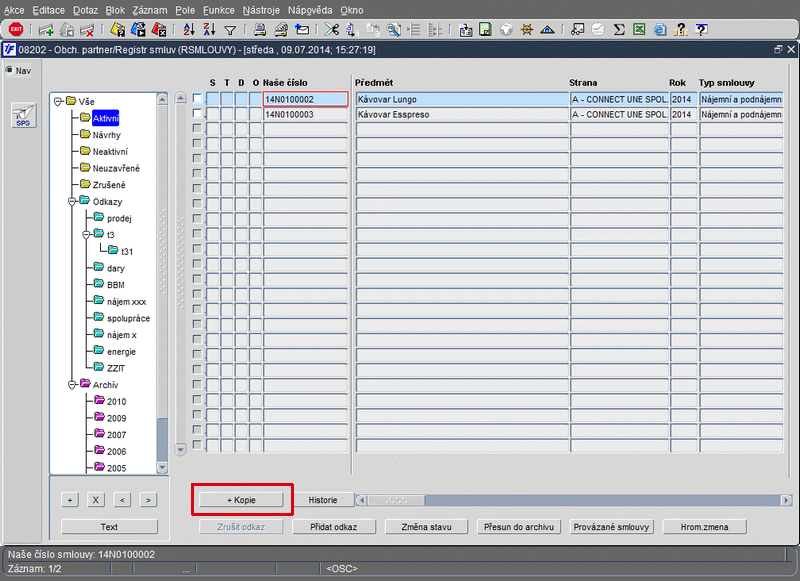
Task: Sort ascending with the A-Z icon
Action: click(x=189, y=30)
